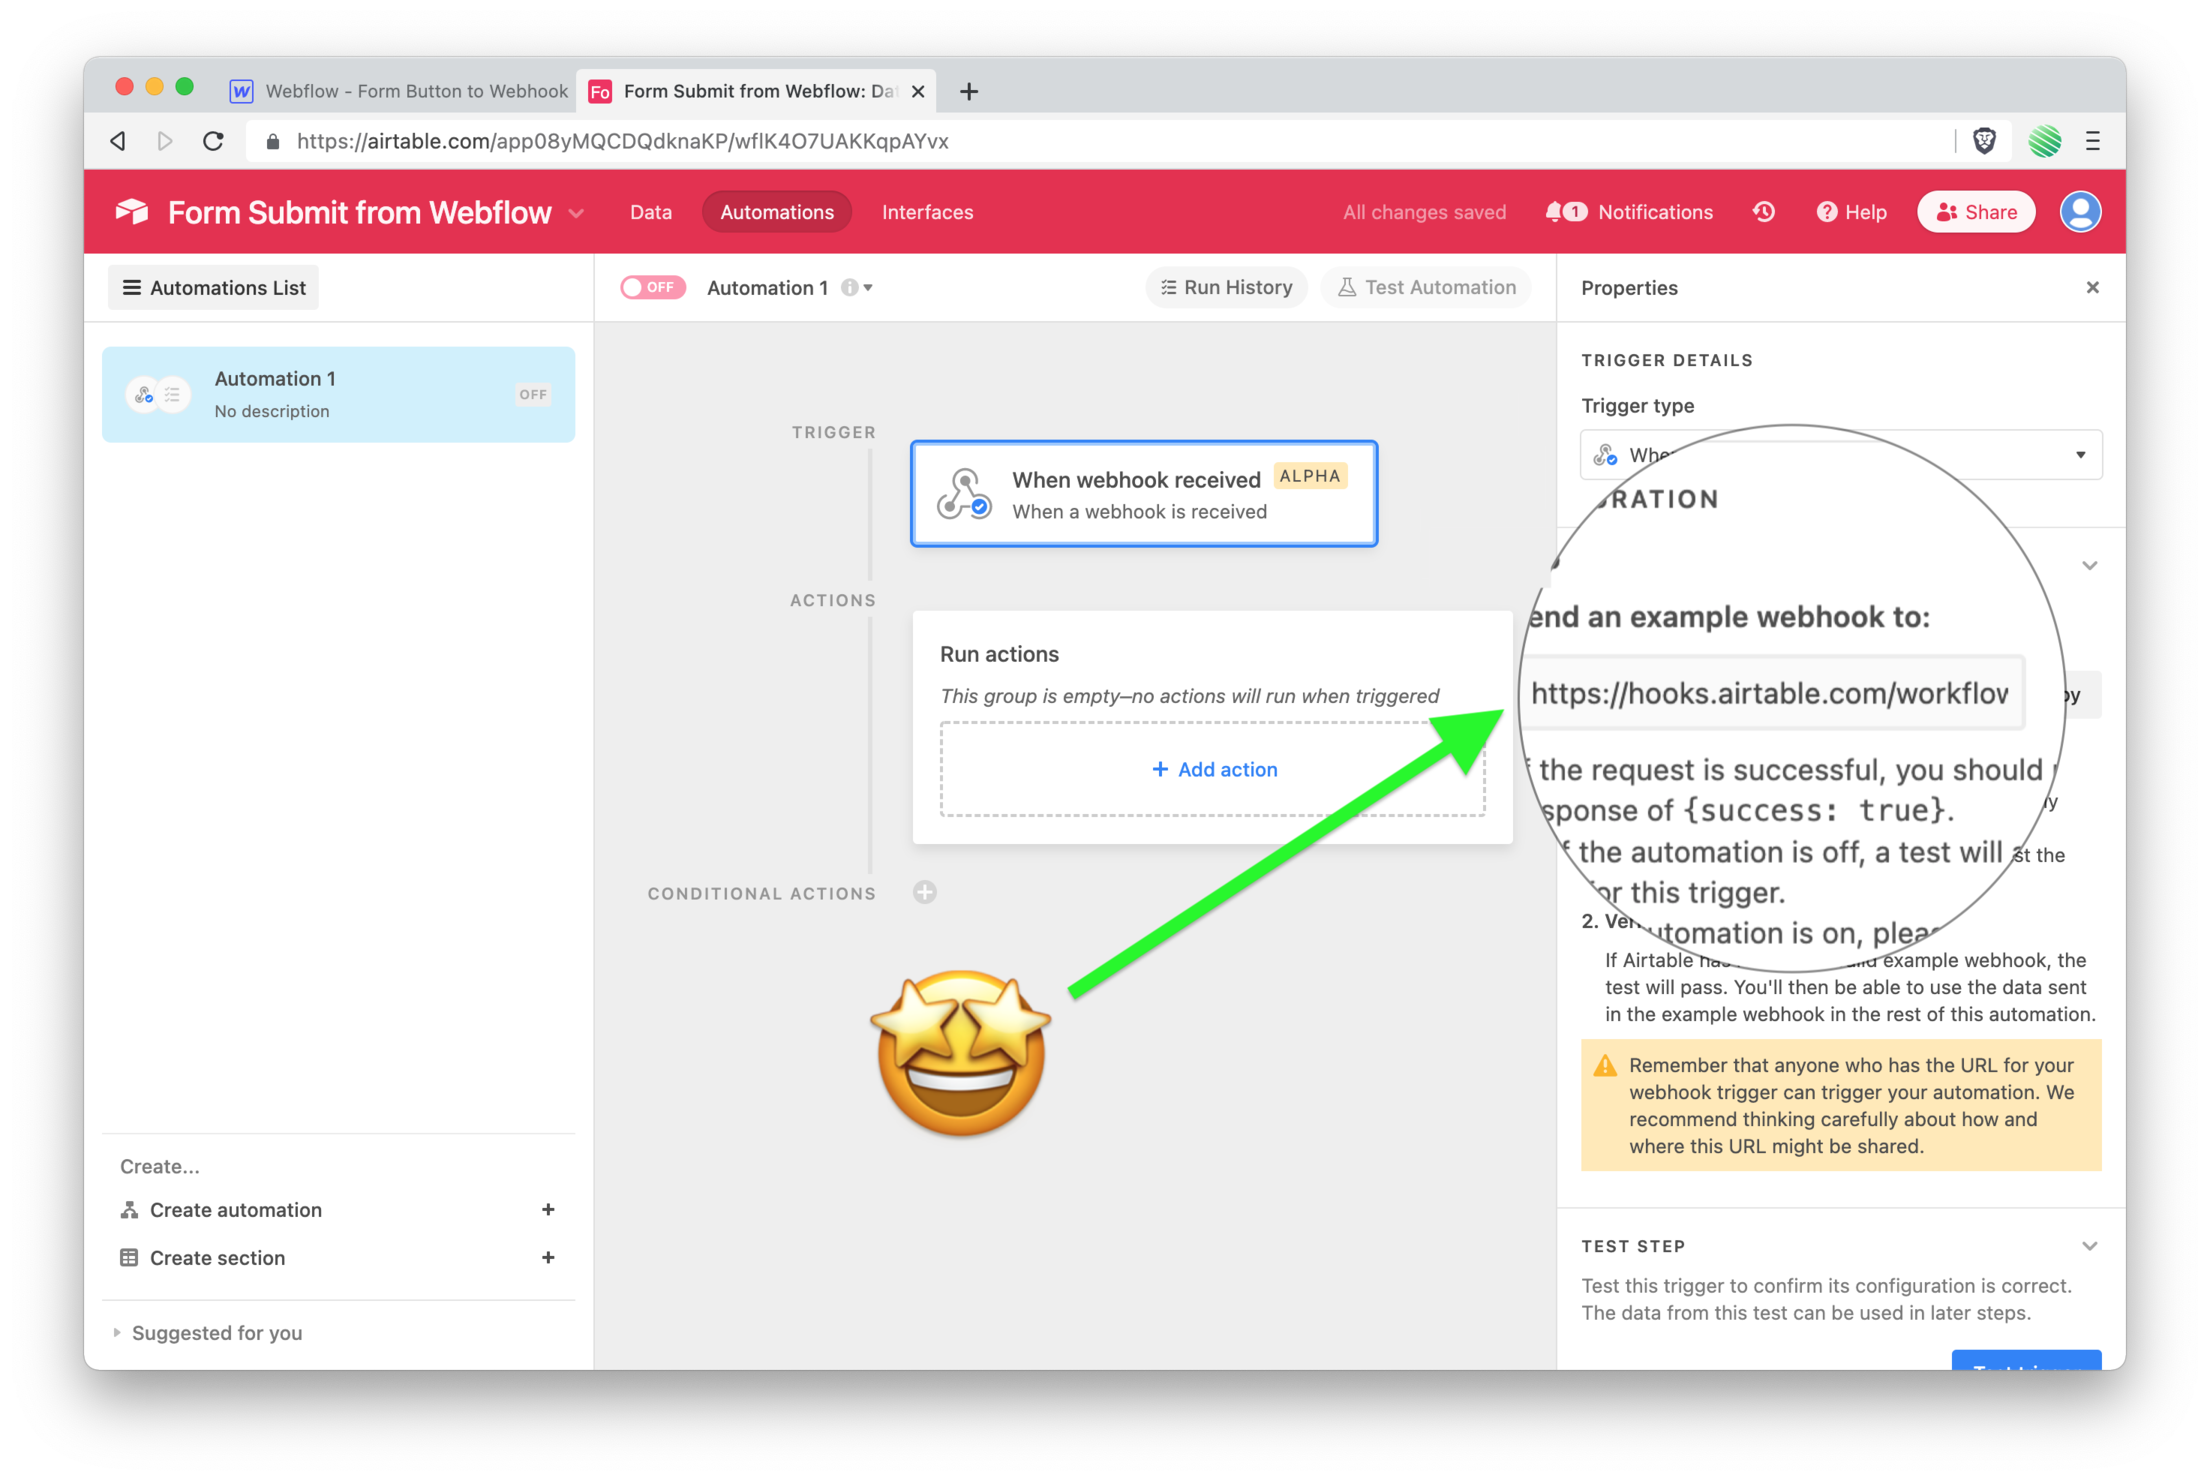Click the webhook trigger icon
The height and width of the screenshot is (1481, 2210).
point(964,493)
